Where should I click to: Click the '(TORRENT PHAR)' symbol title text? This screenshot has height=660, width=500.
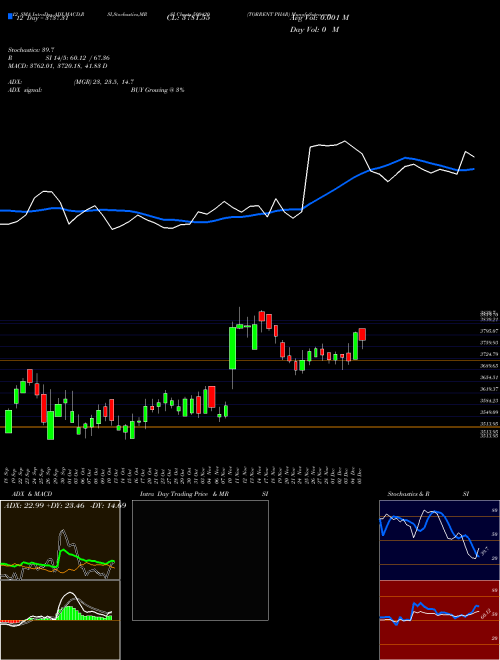[x=268, y=14]
